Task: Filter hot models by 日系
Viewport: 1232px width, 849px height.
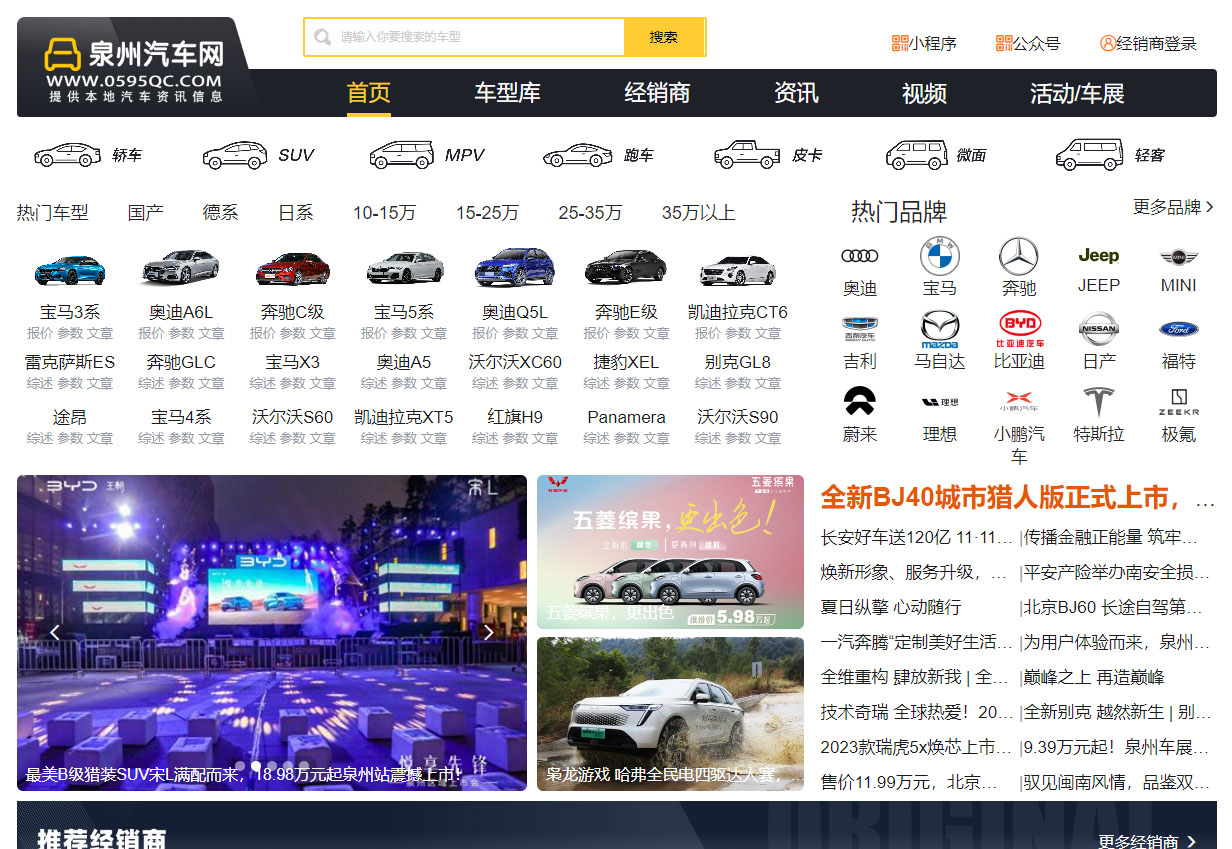Action: [296, 213]
